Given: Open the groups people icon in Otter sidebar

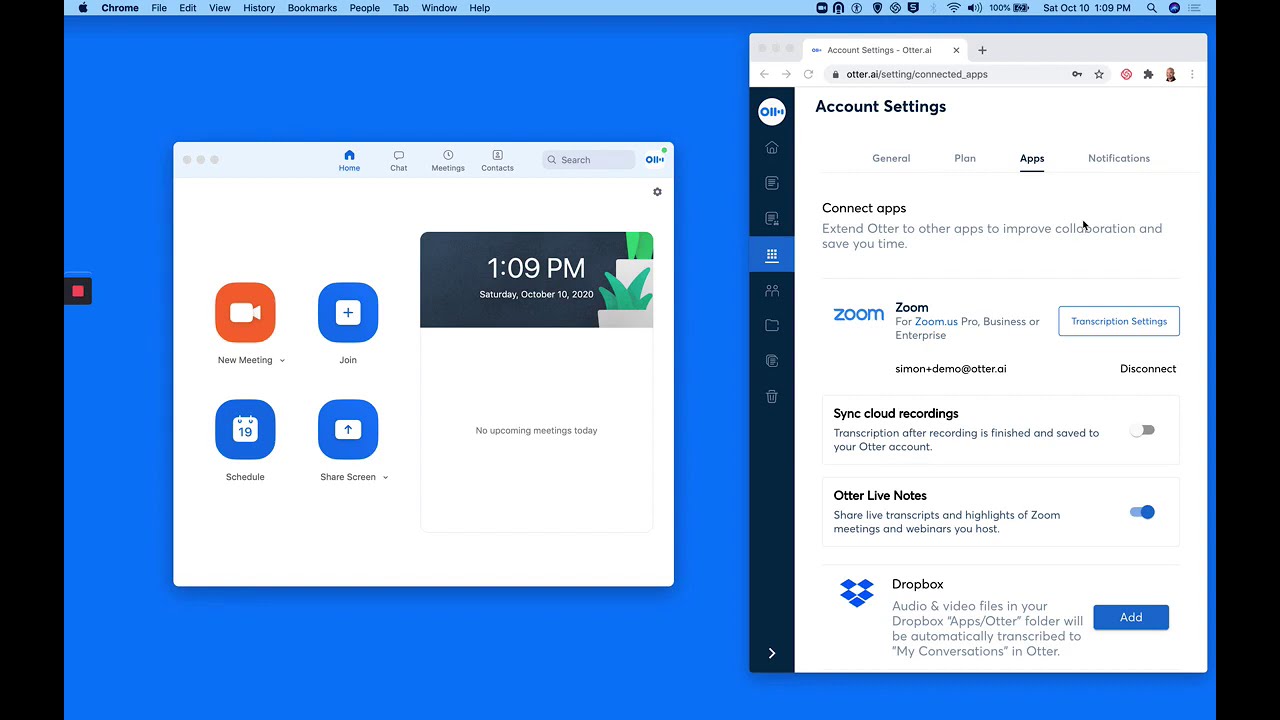Looking at the screenshot, I should [772, 291].
